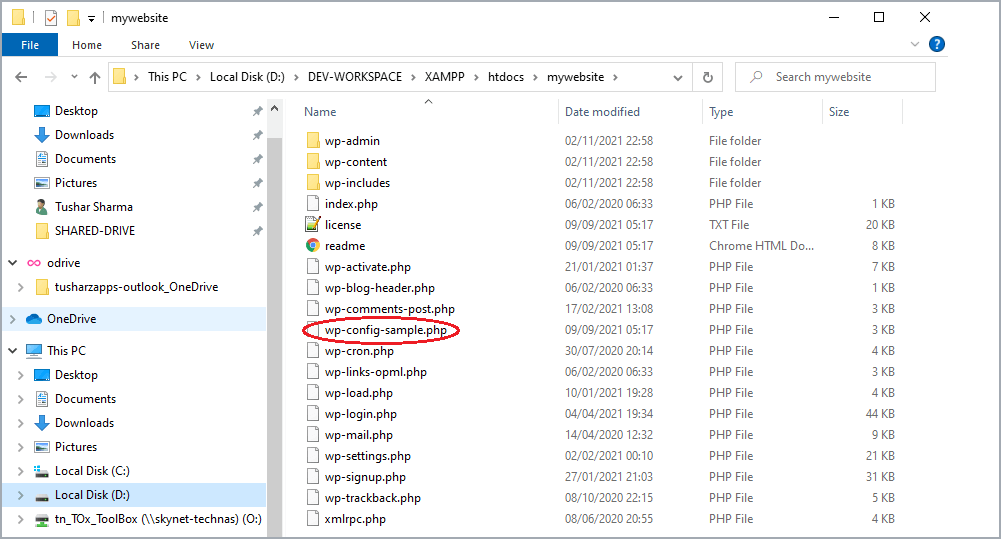Viewport: 1001px width, 539px height.
Task: Select the Chrome readme file icon
Action: [312, 246]
